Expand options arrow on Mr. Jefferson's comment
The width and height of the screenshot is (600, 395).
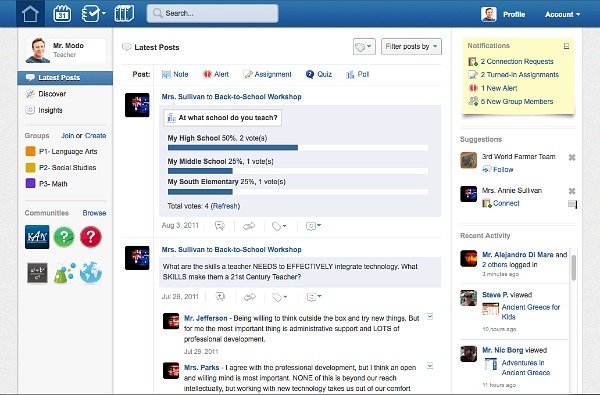tap(430, 317)
